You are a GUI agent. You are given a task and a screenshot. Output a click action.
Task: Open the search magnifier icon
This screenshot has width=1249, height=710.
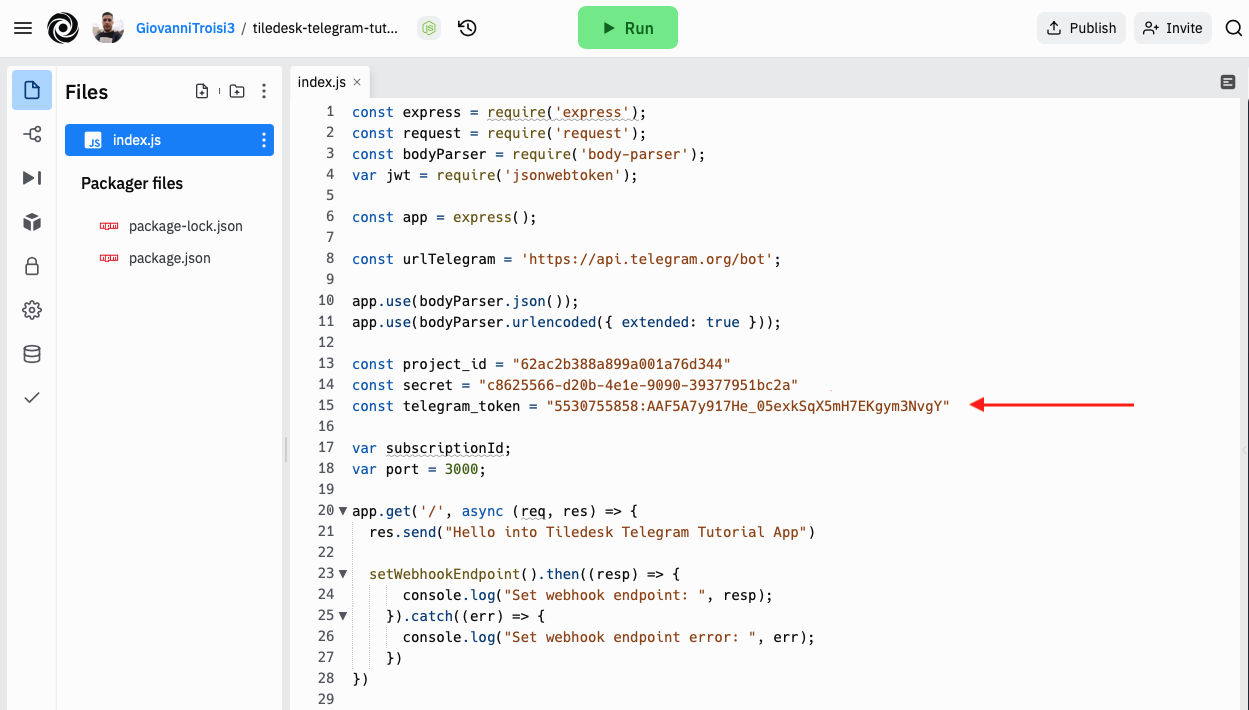1233,28
